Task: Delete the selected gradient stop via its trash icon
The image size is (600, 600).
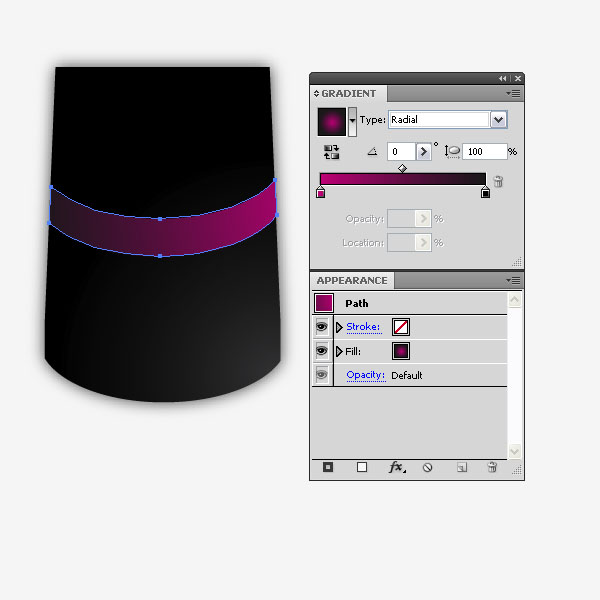Action: 498,181
